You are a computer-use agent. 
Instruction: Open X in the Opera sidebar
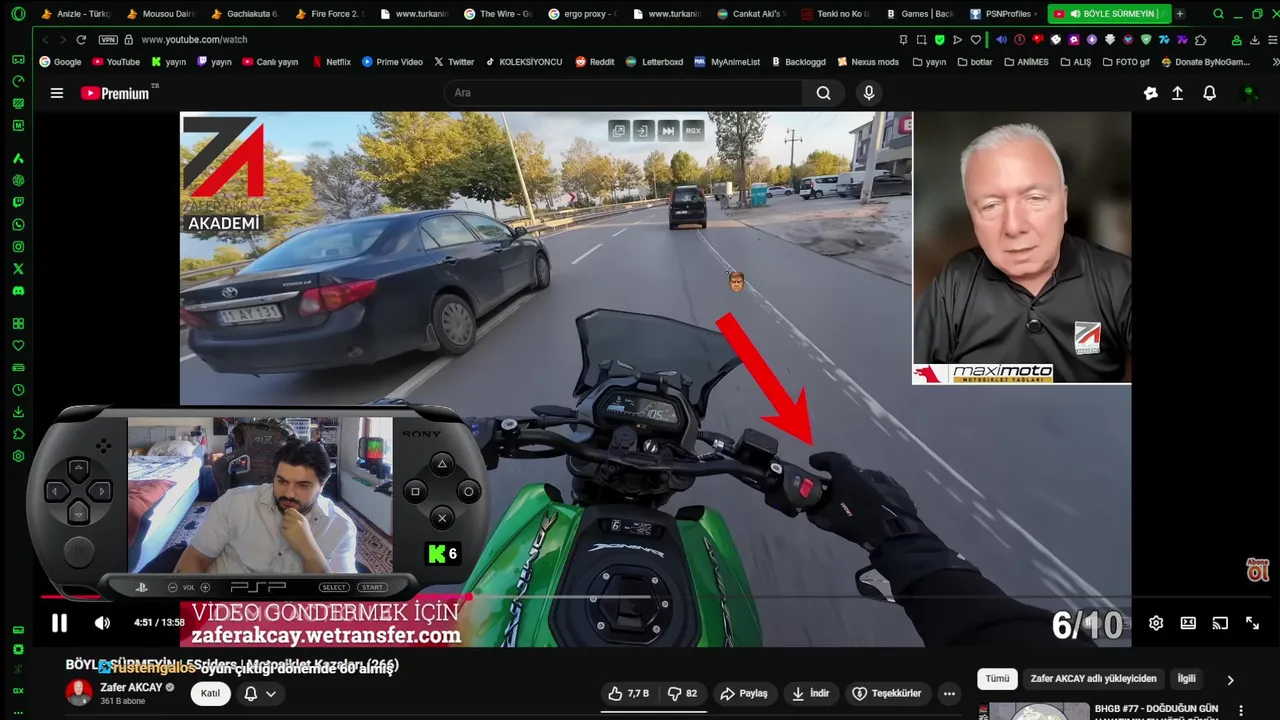click(x=18, y=268)
